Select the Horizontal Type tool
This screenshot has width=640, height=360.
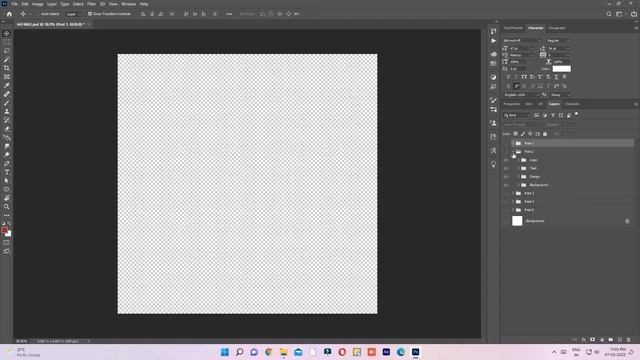pyautogui.click(x=7, y=172)
